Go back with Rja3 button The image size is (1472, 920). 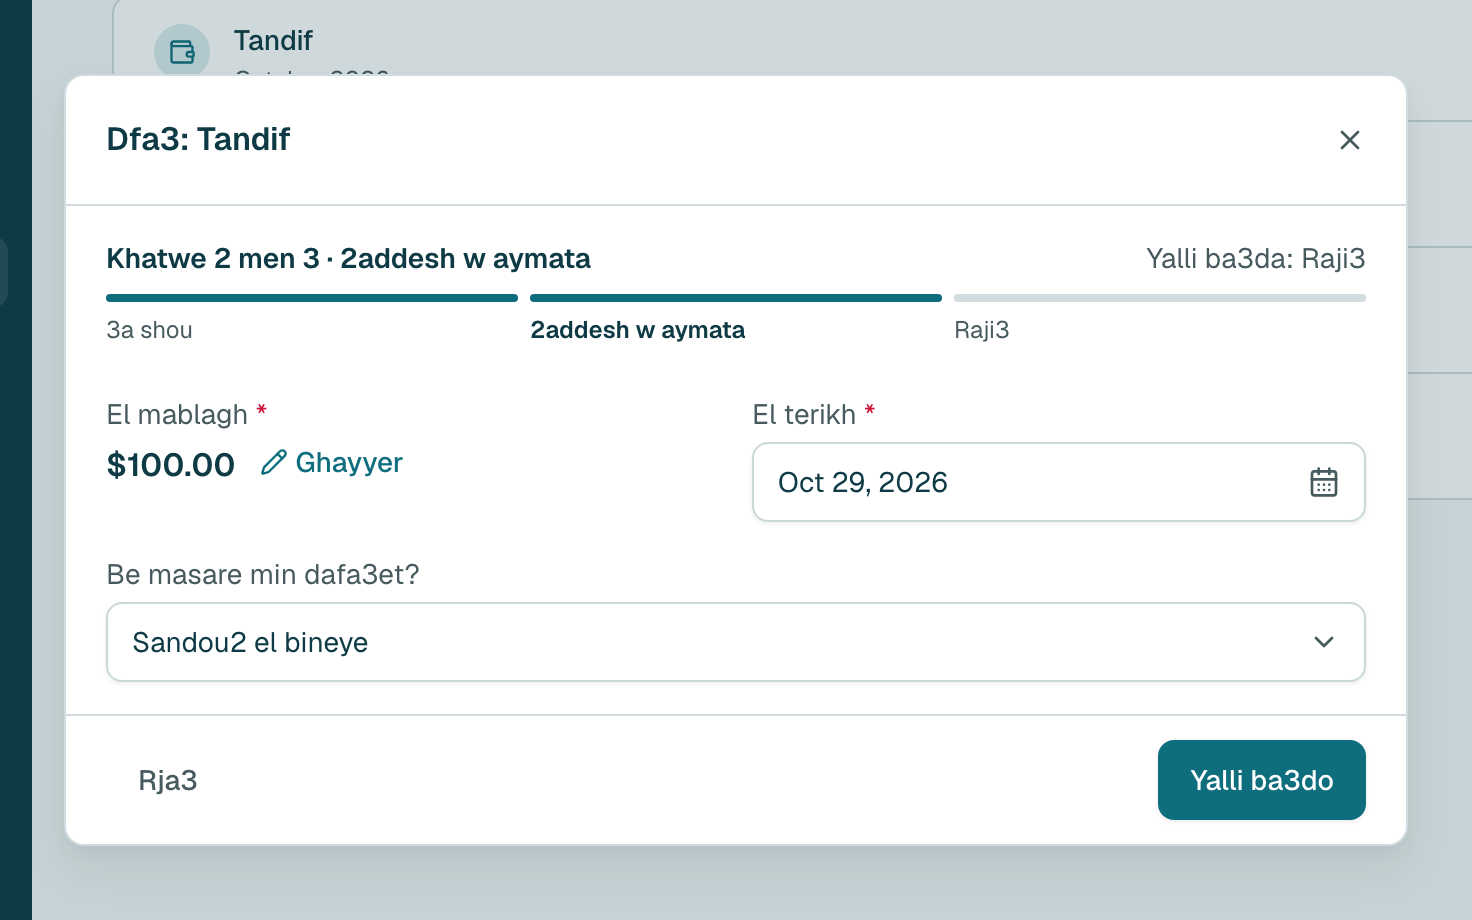(x=168, y=780)
